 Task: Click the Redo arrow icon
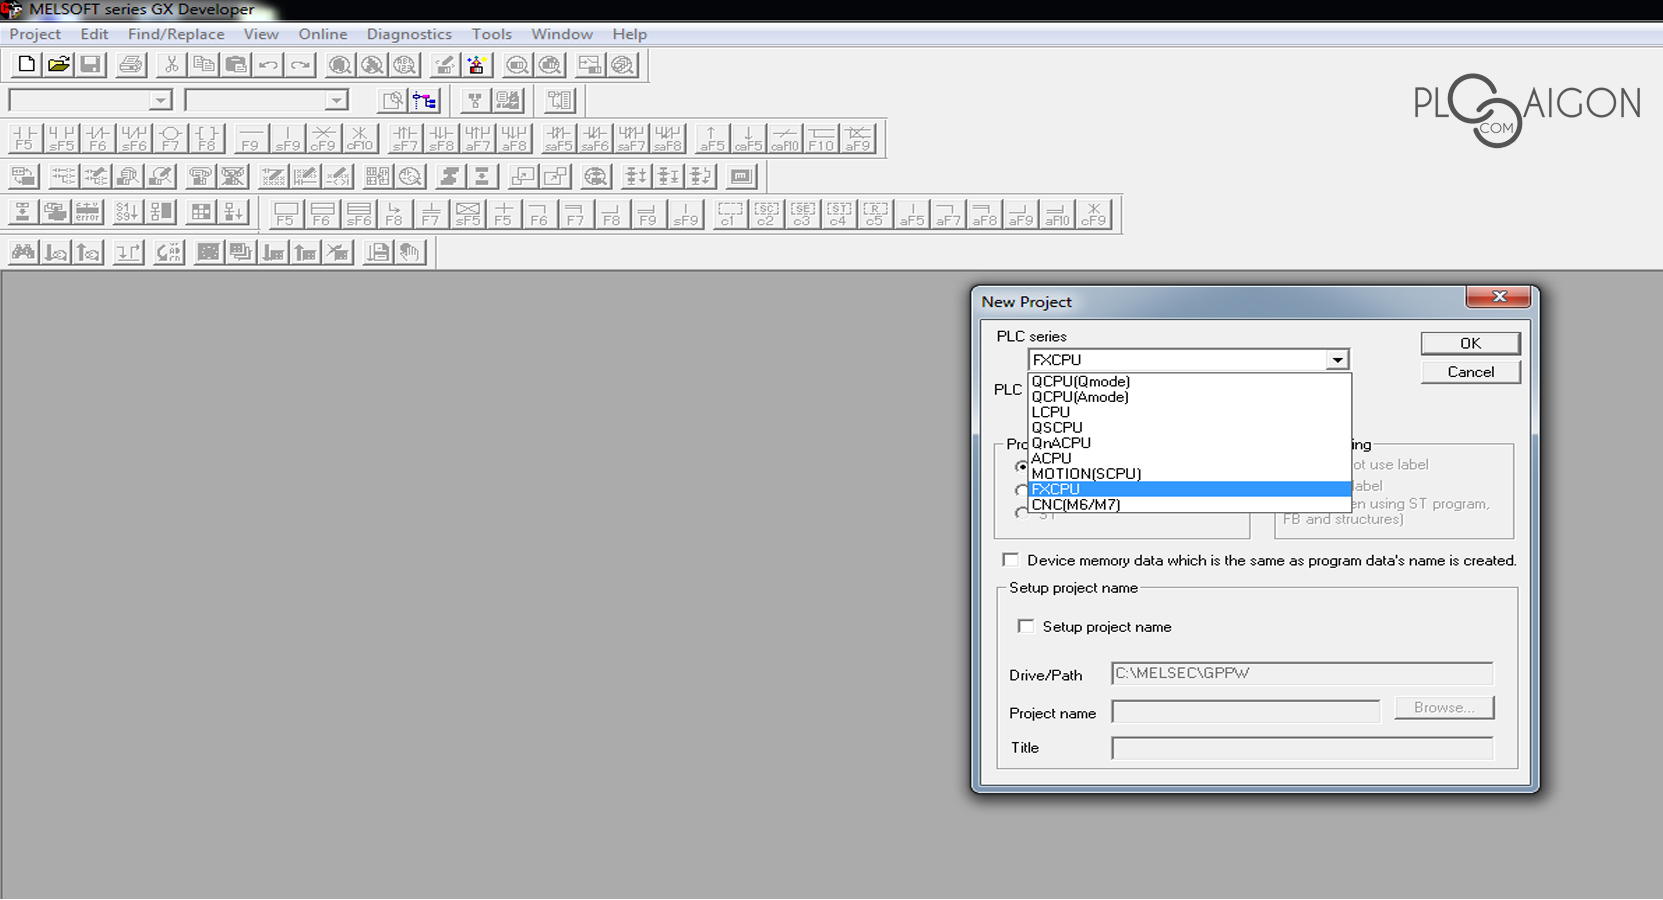click(300, 65)
